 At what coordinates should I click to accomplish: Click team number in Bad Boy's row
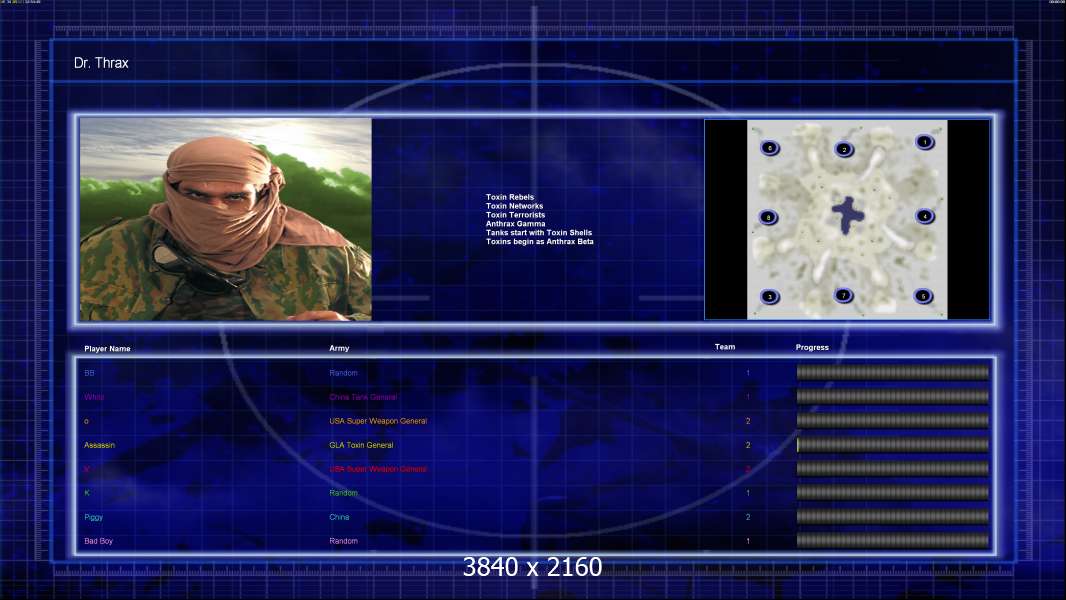pos(748,541)
